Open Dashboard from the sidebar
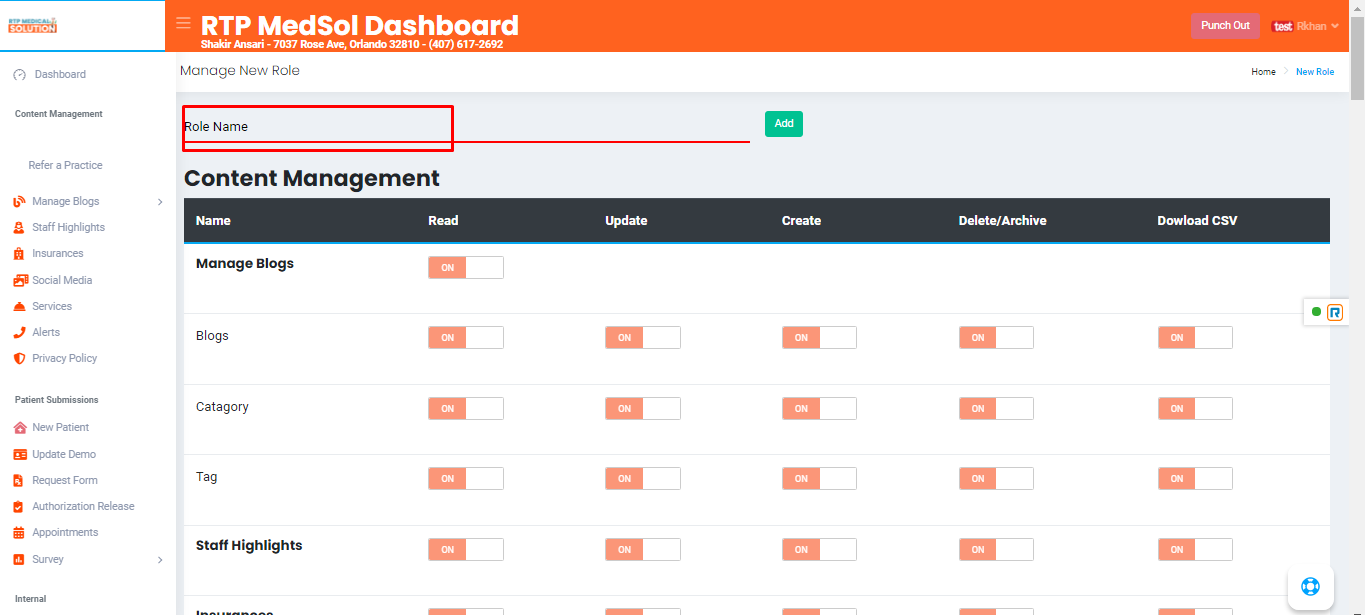1365x615 pixels. 60,75
